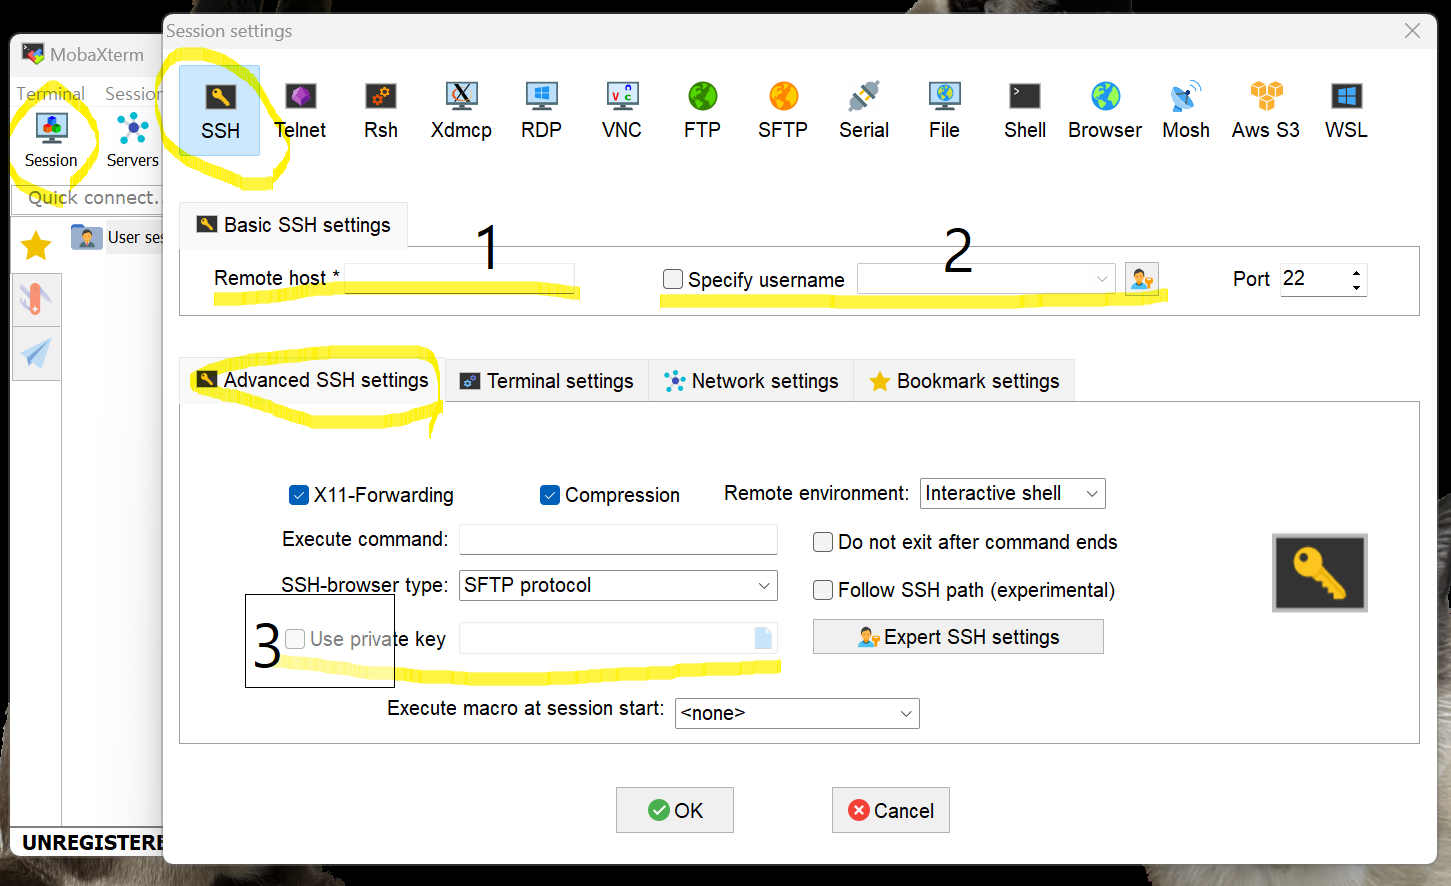This screenshot has width=1451, height=886.
Task: Click the Basic SSH settings tab
Action: (293, 225)
